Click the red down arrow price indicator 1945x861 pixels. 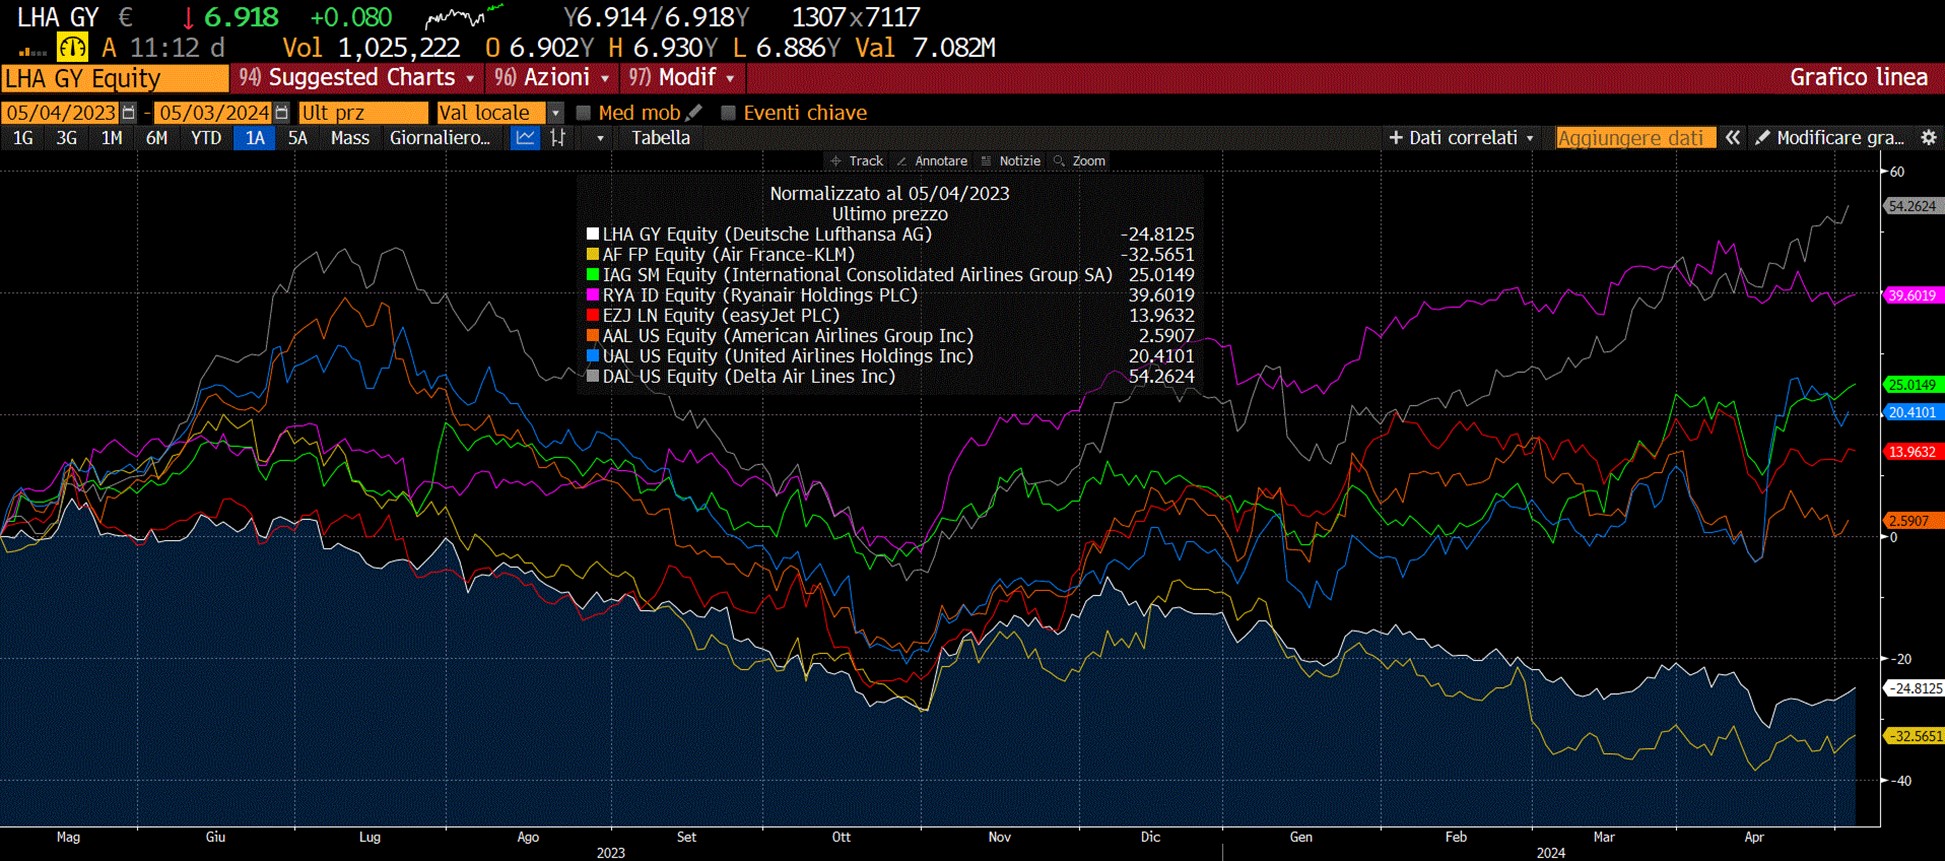point(187,18)
